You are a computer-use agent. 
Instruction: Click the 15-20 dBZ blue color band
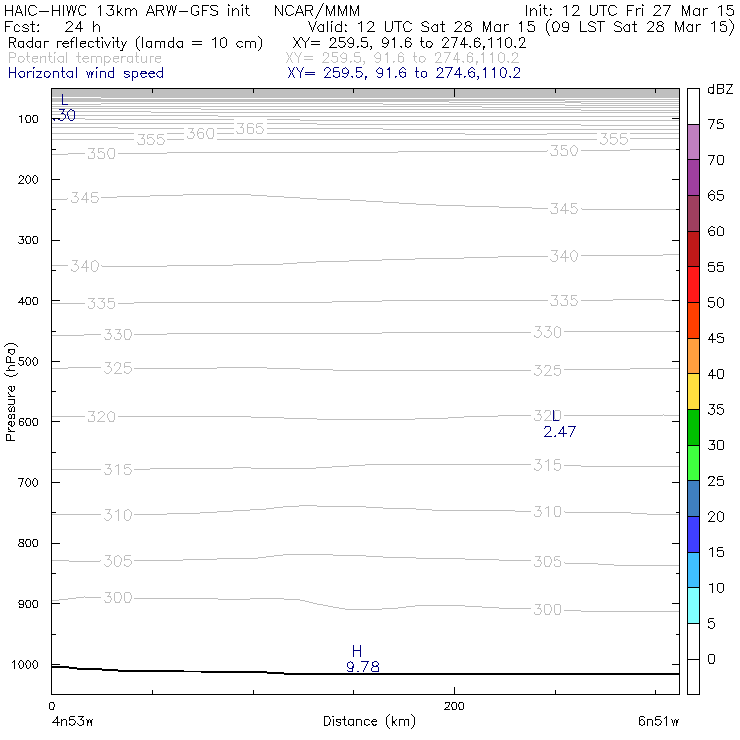click(x=693, y=534)
